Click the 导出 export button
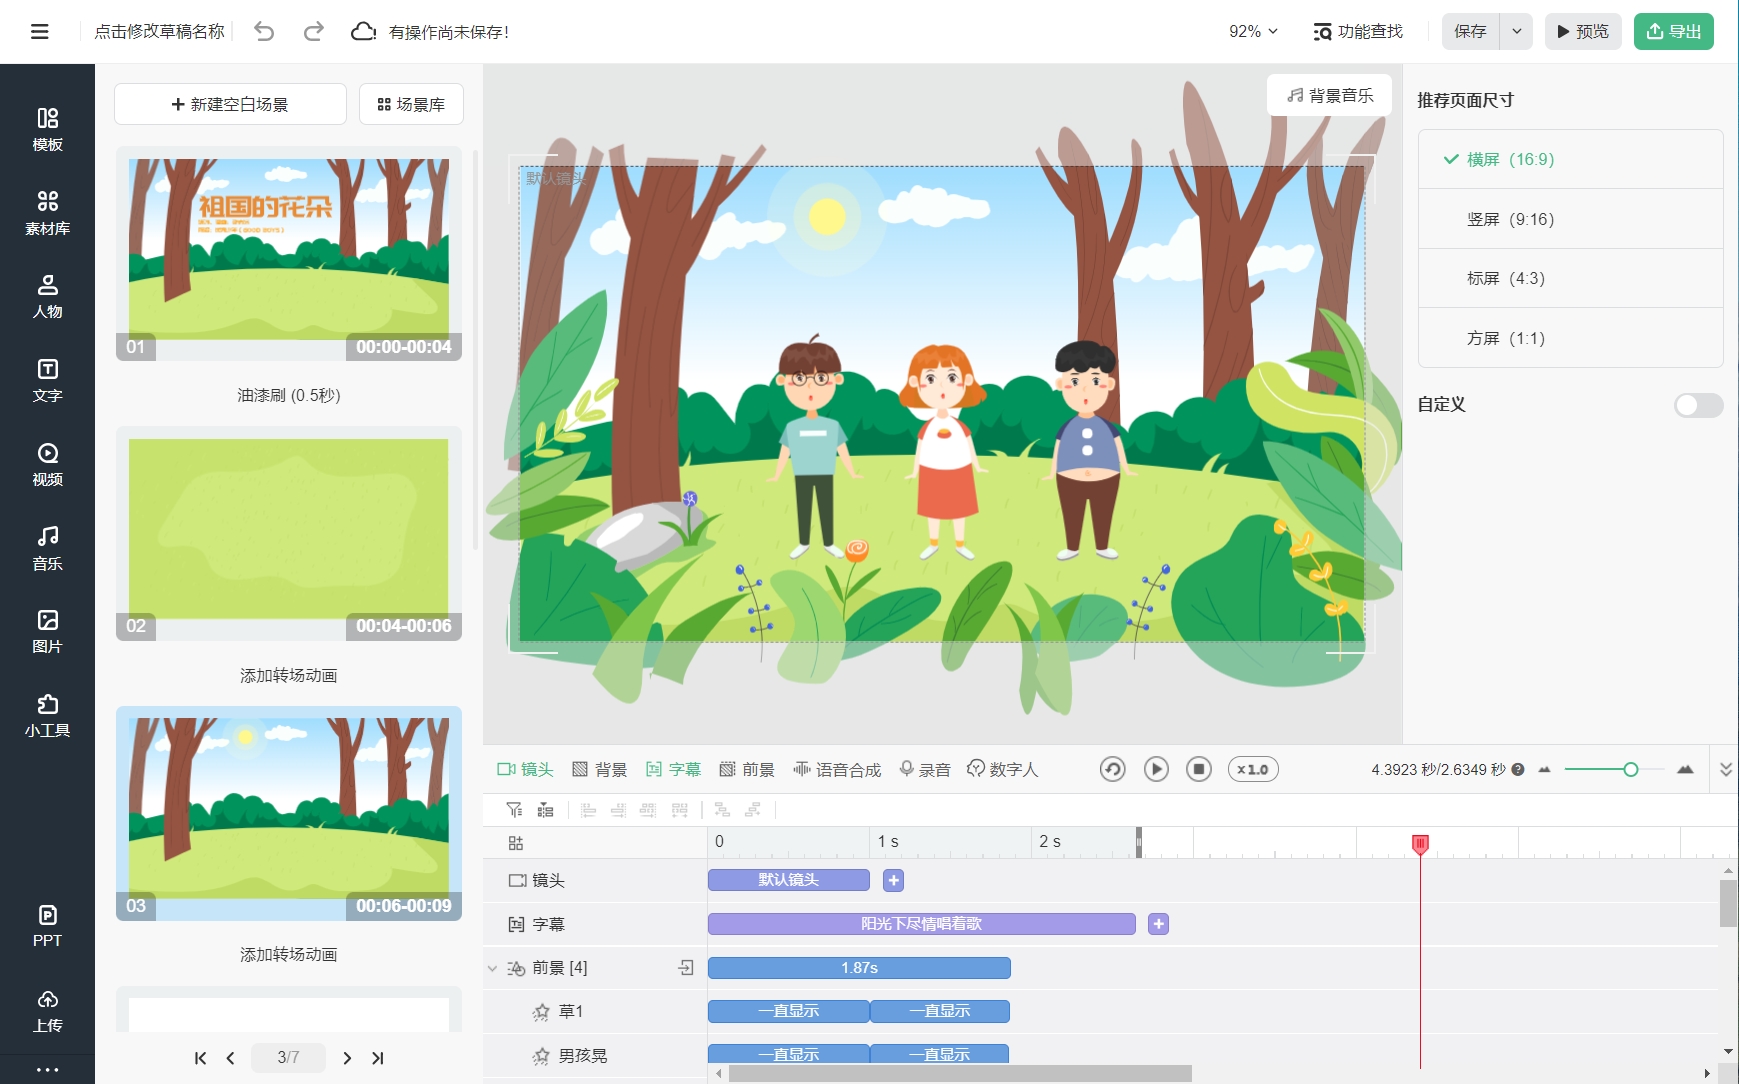This screenshot has height=1084, width=1739. (x=1674, y=32)
